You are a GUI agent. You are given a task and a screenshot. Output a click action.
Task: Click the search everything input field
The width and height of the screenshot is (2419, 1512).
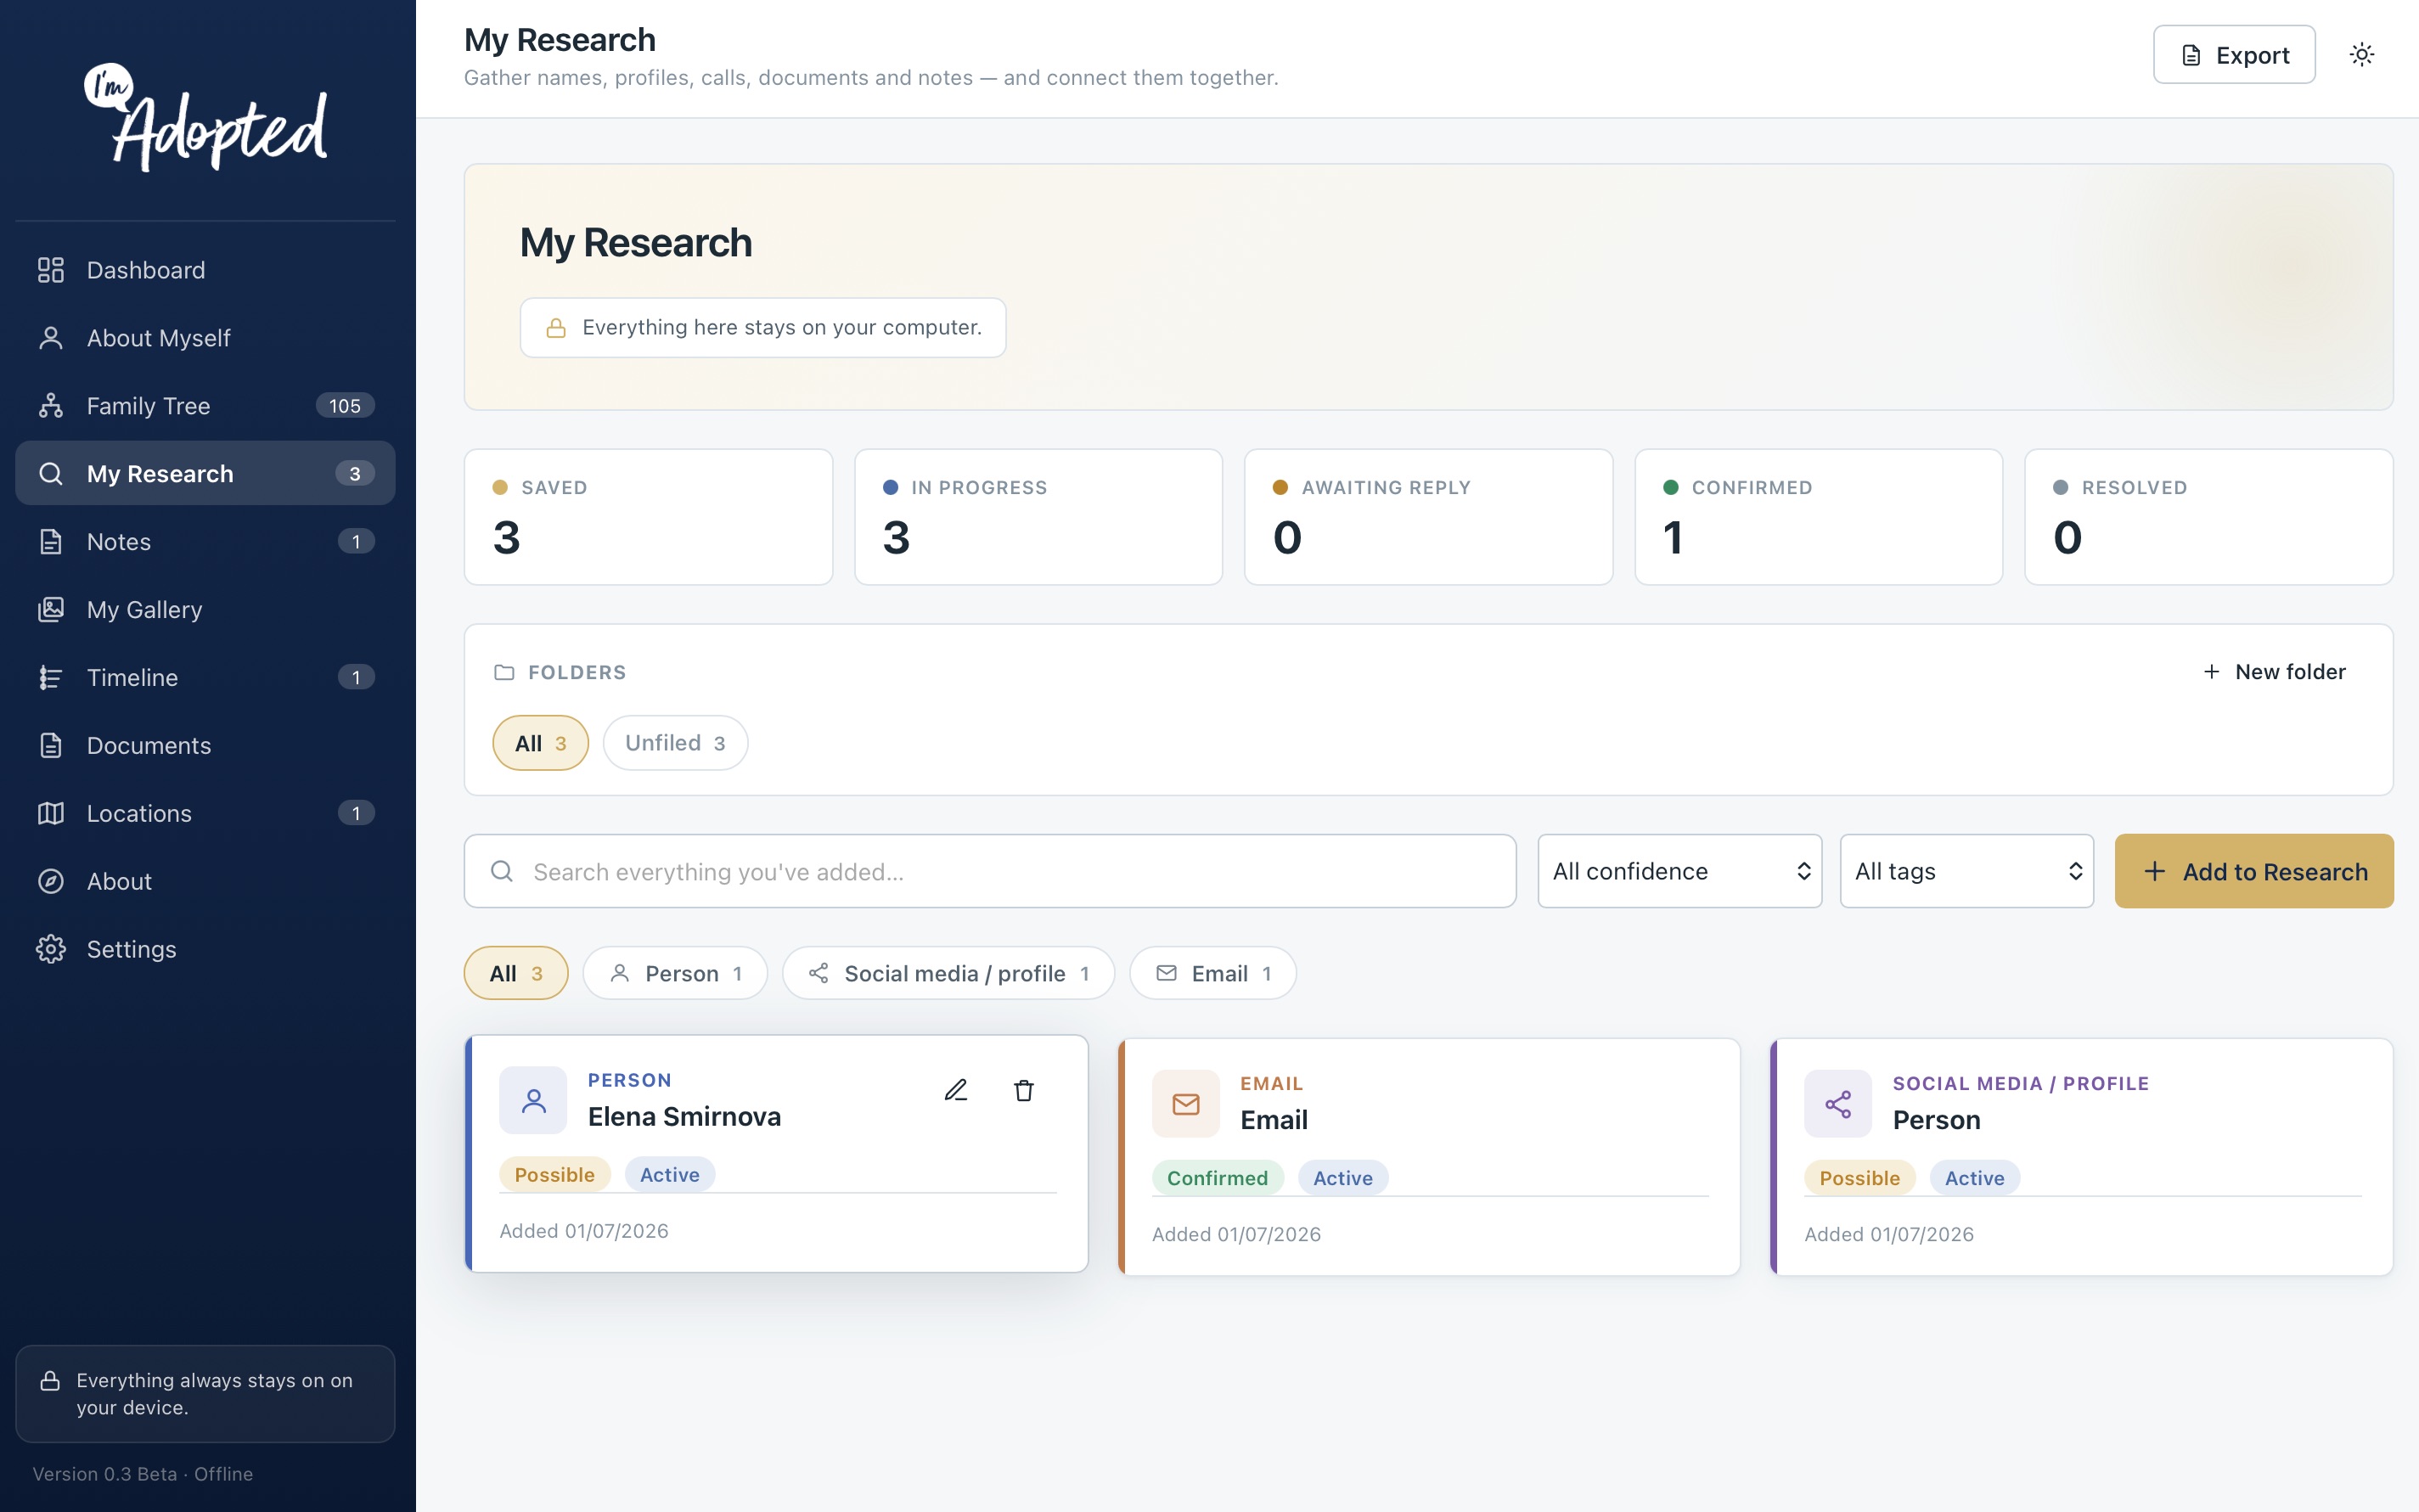pos(990,872)
